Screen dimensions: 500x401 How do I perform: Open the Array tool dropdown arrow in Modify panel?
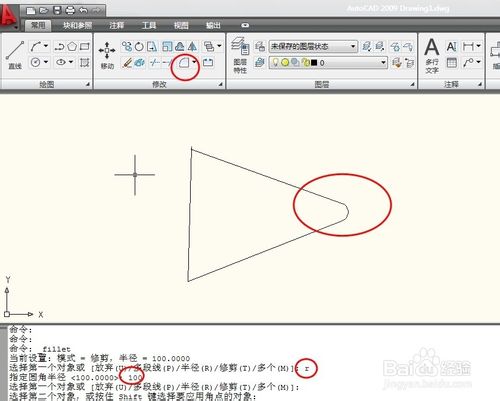(x=219, y=46)
